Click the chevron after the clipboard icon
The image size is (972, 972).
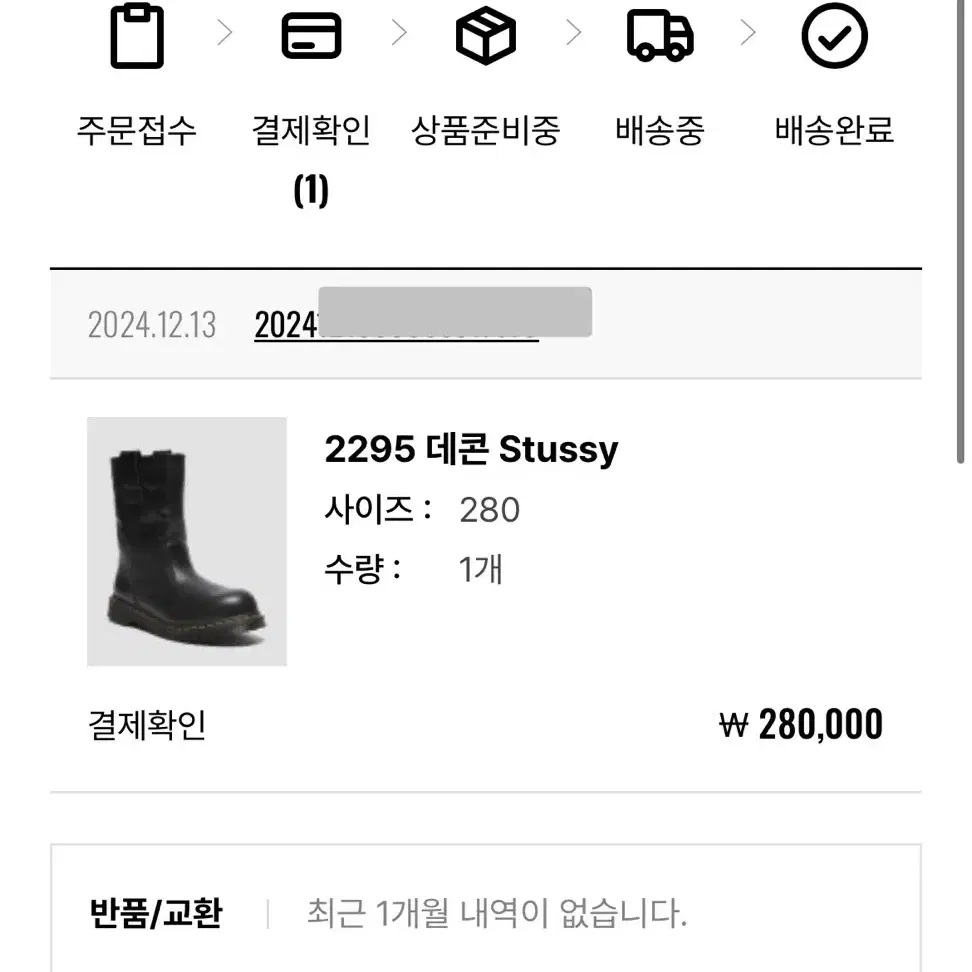[x=225, y=32]
